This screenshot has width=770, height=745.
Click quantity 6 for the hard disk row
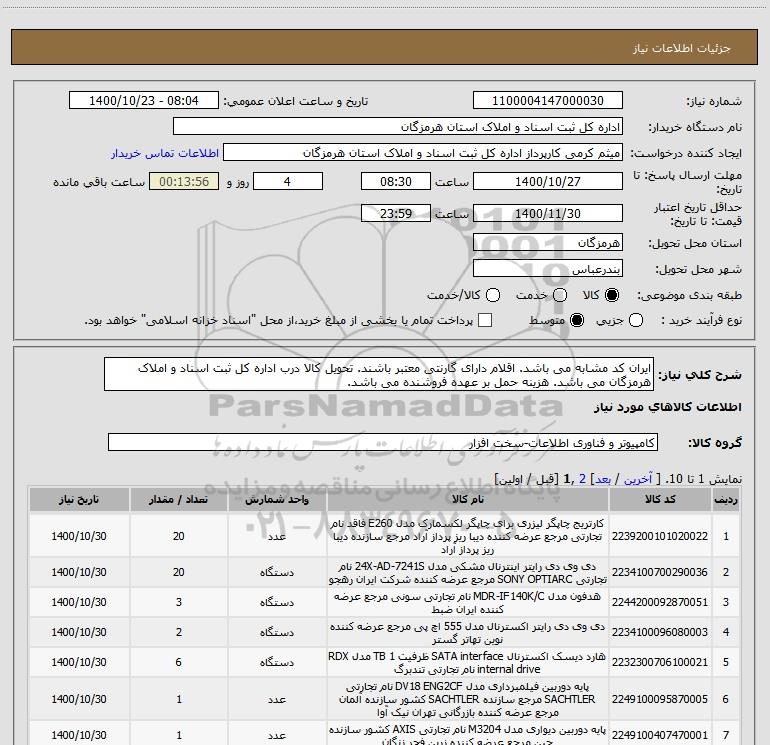[x=179, y=662]
